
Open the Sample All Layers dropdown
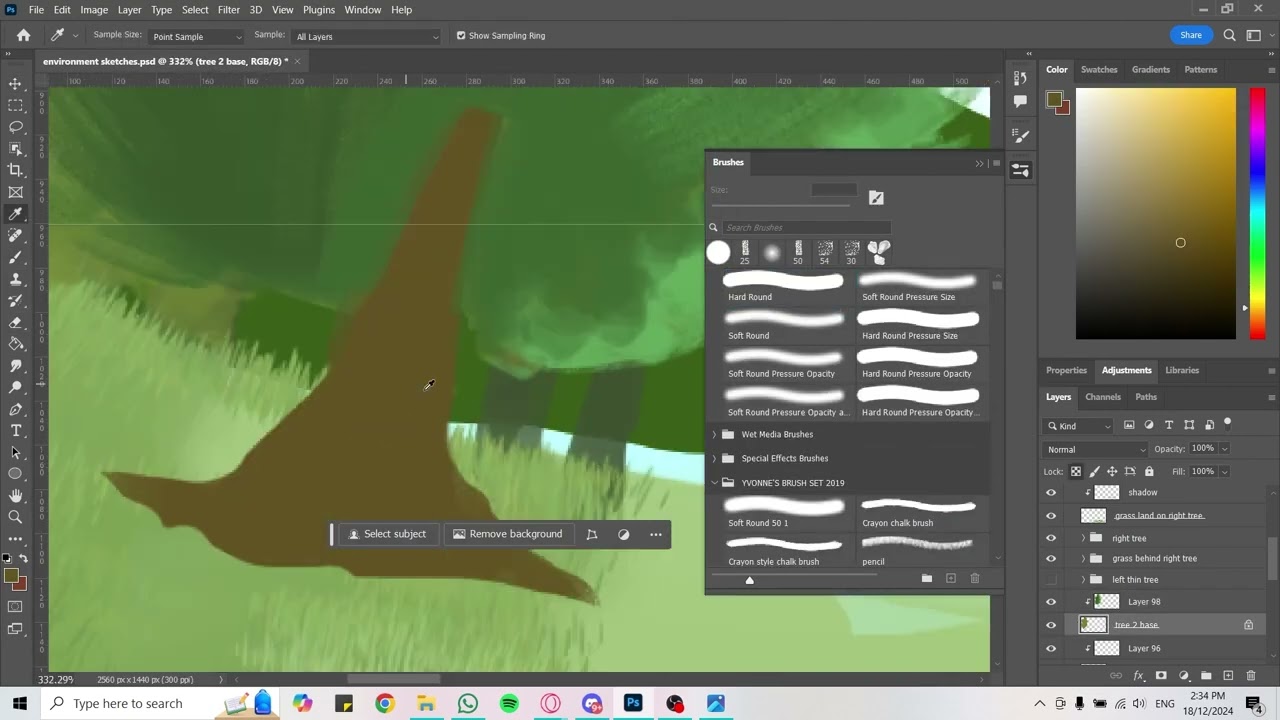366,36
